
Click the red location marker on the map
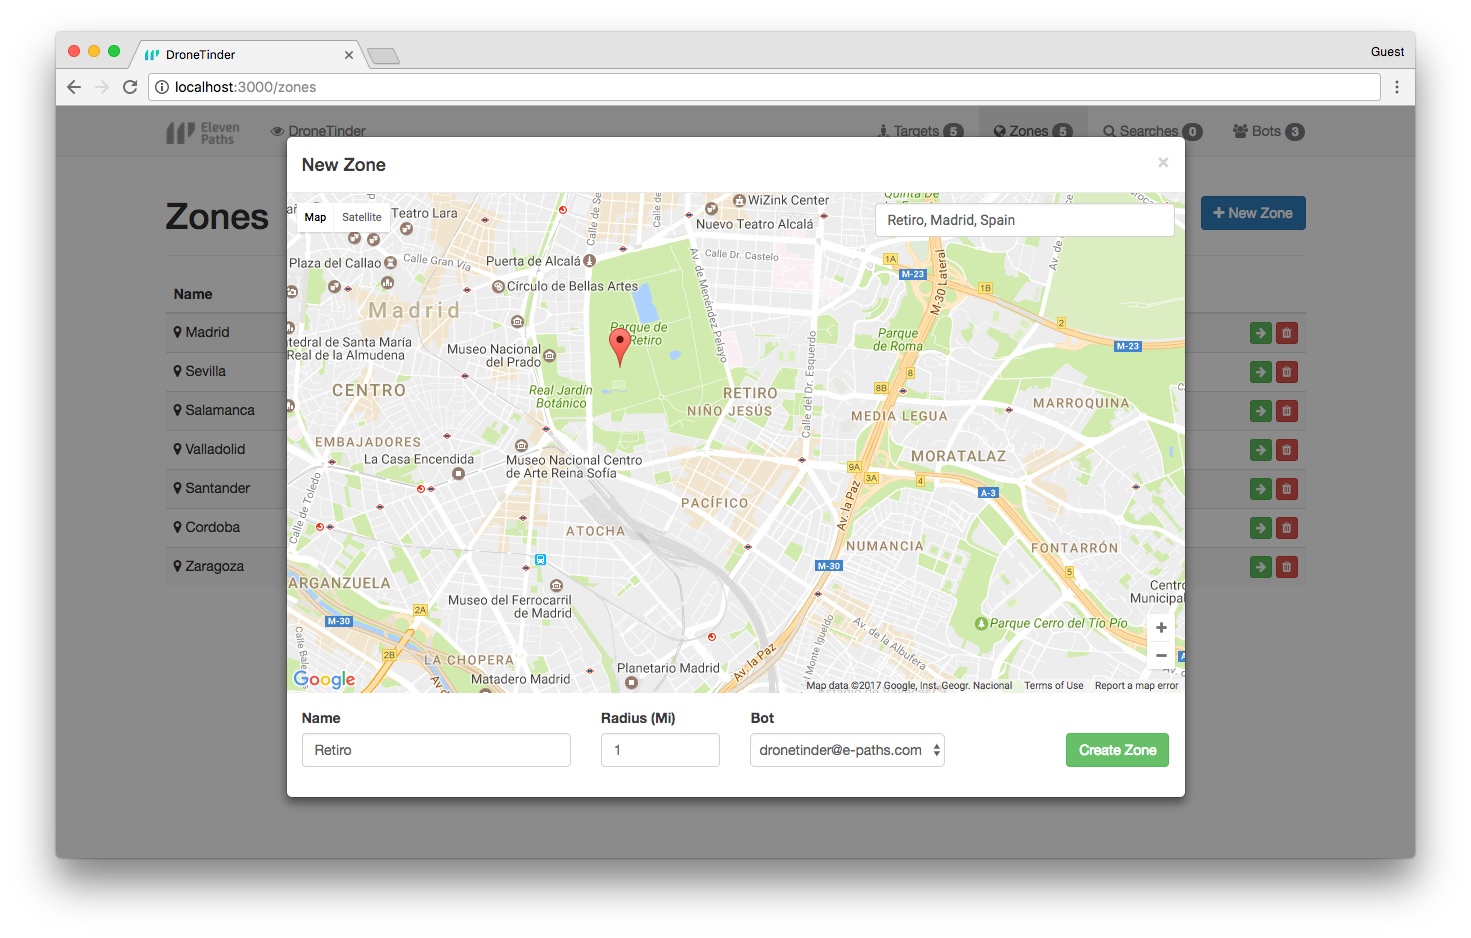click(620, 347)
